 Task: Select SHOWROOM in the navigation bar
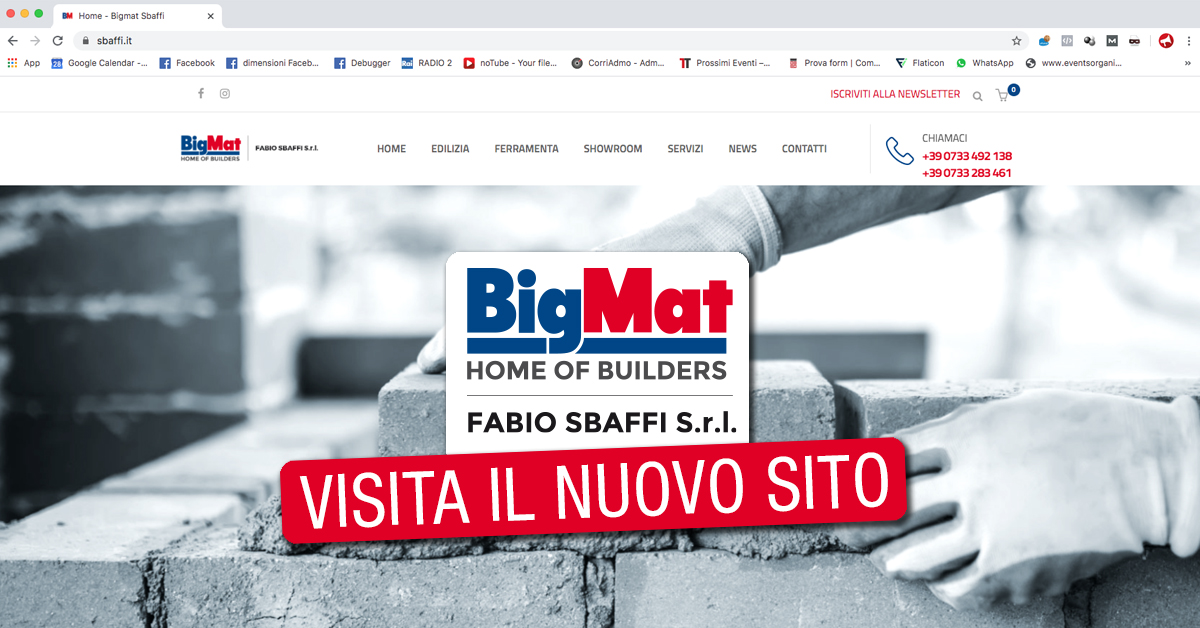click(612, 149)
